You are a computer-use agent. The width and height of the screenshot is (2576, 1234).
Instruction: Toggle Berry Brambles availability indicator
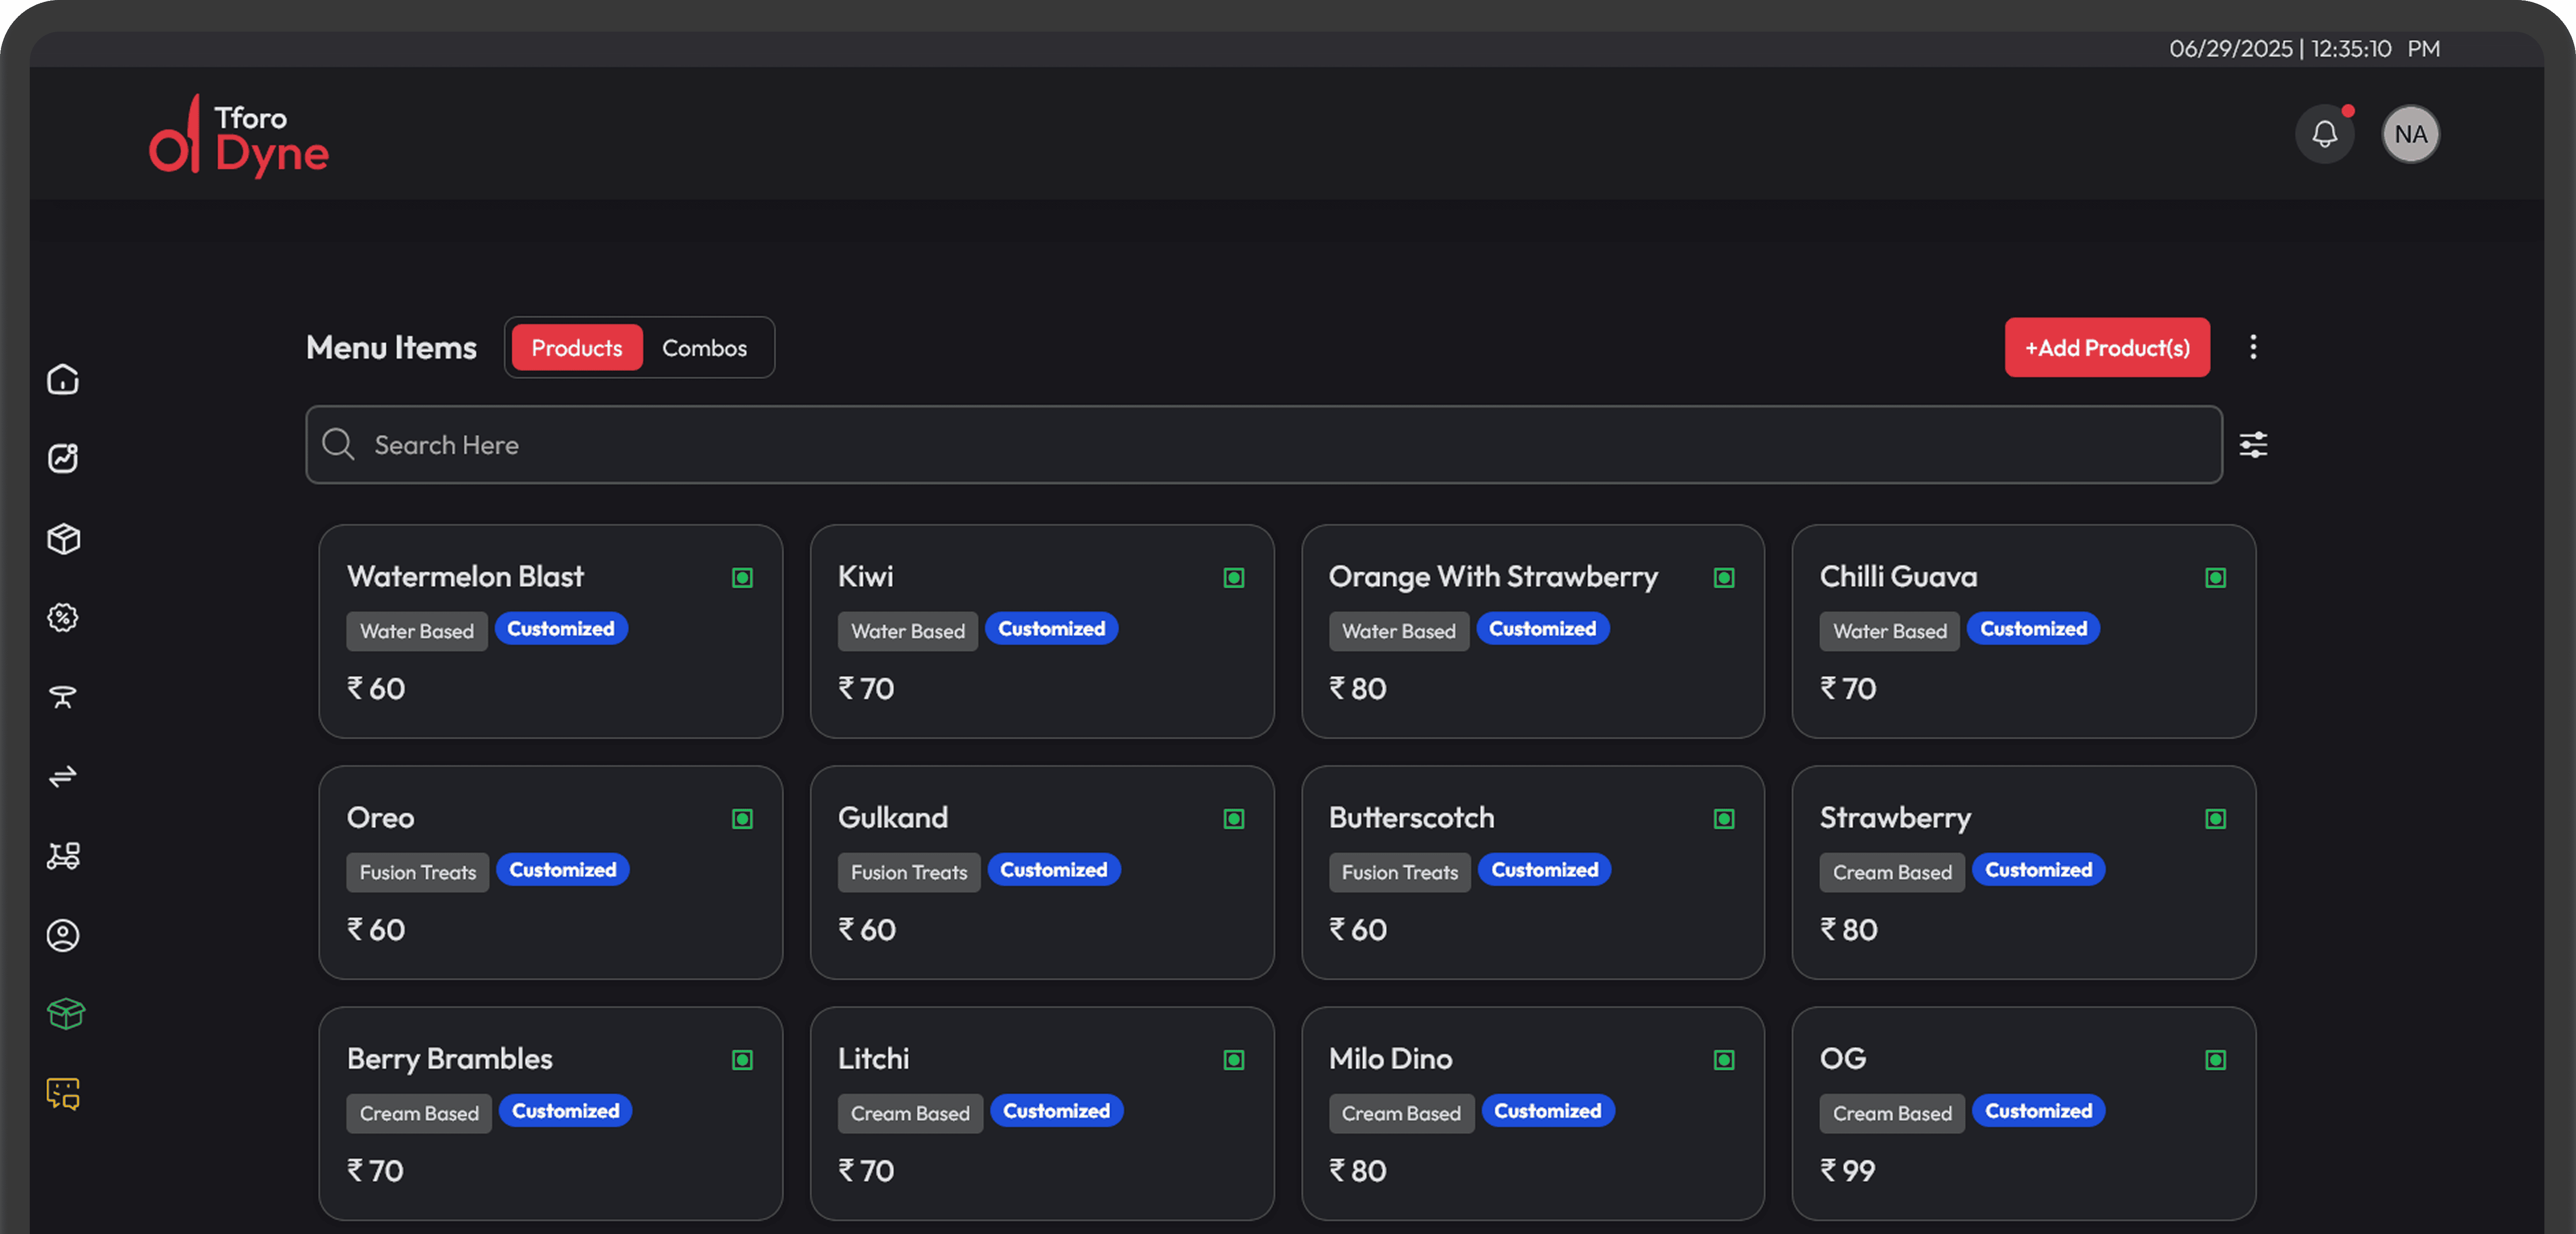point(742,1060)
